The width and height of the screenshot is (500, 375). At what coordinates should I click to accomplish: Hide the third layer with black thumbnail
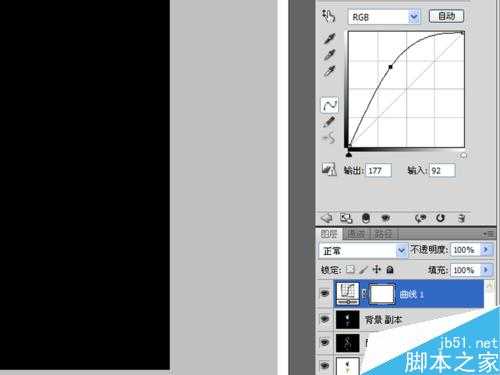click(x=324, y=342)
